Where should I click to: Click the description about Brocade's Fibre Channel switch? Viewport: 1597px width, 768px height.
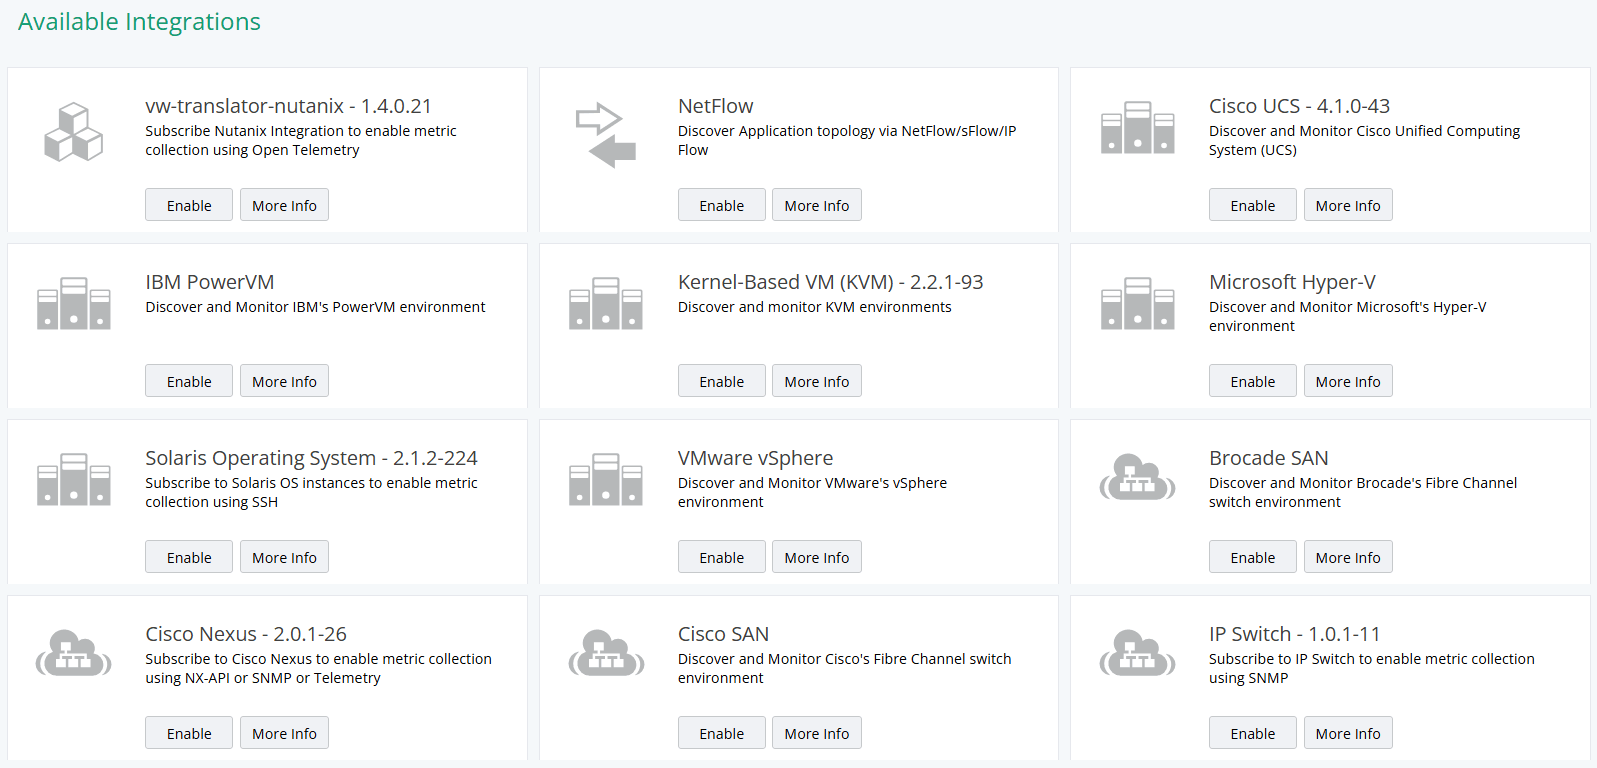[1363, 492]
